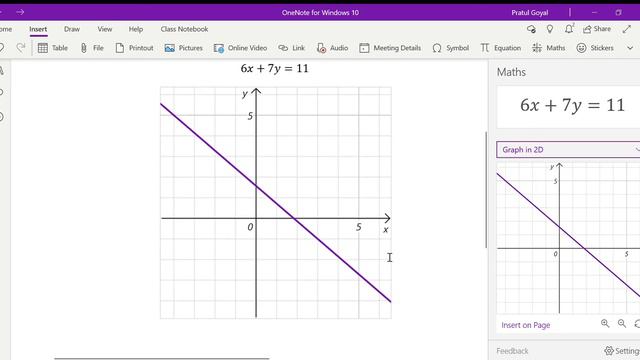Select the equation in the Maths pane
Image resolution: width=640 pixels, height=360 pixels.
[x=572, y=105]
